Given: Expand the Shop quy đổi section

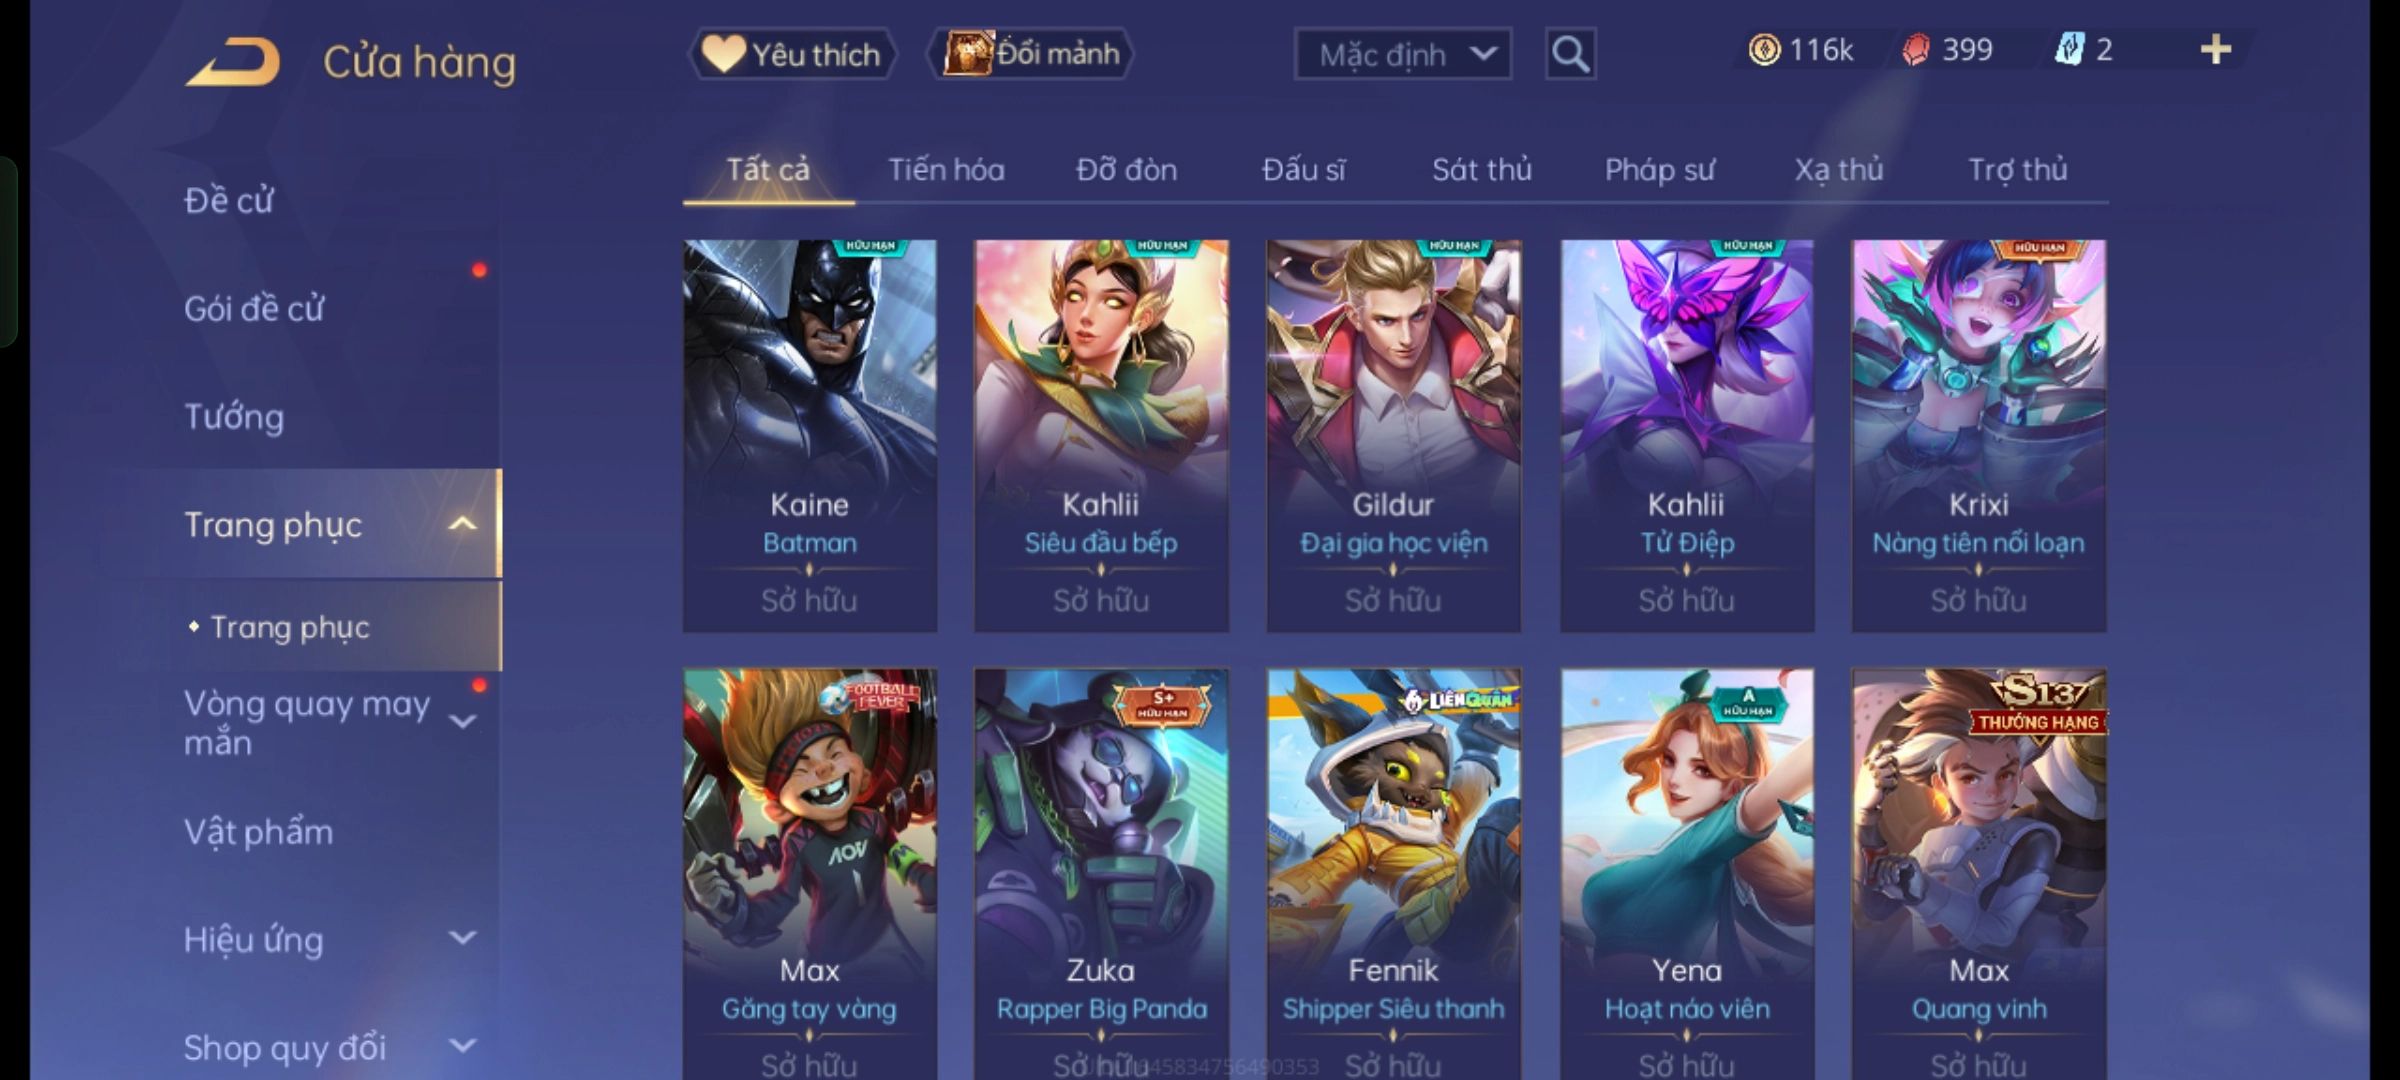Looking at the screenshot, I should (463, 1046).
